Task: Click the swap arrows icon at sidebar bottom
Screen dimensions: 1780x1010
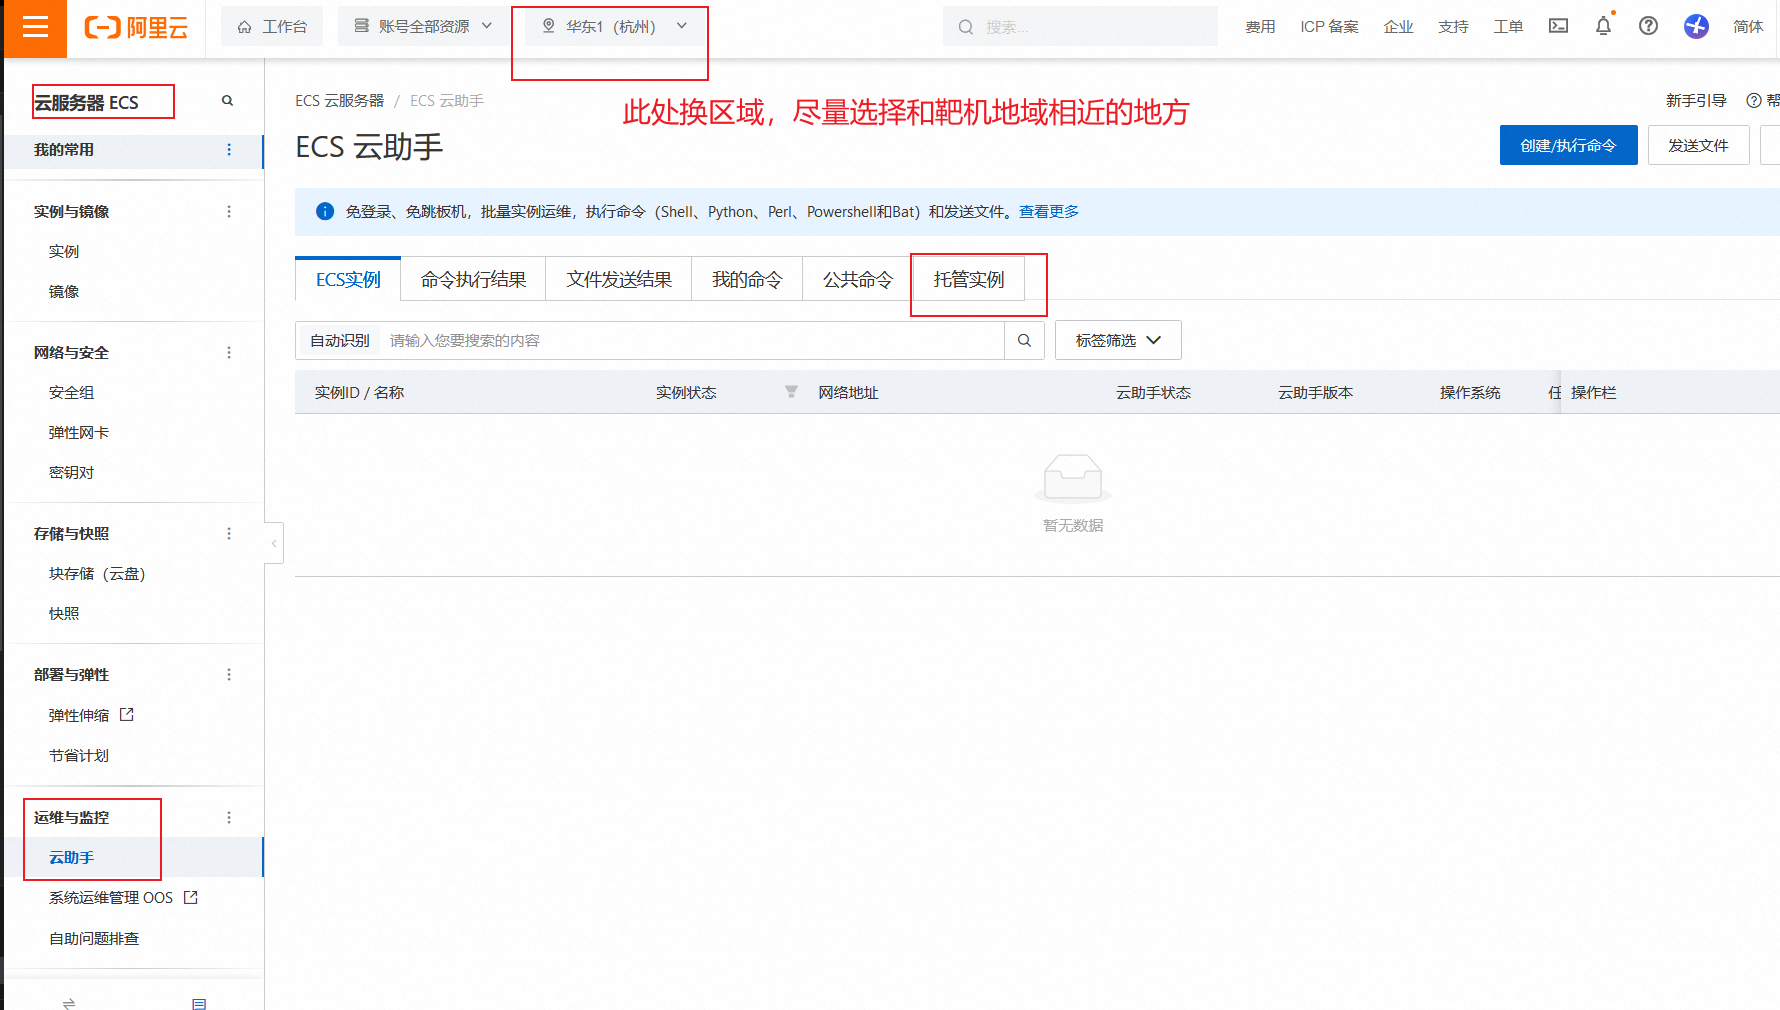Action: tap(69, 1003)
